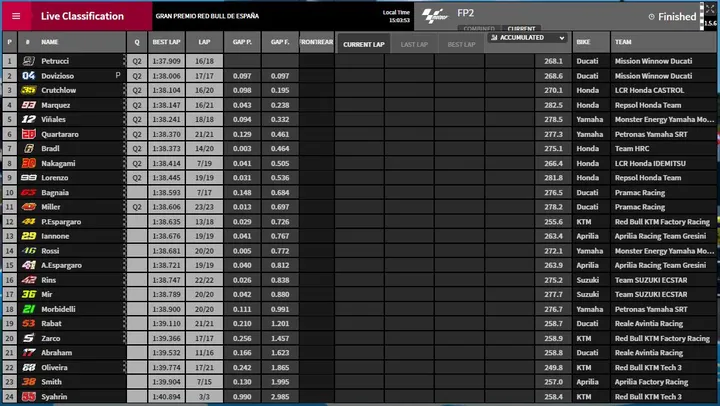Click LCR Honda CASTROL team name
The height and width of the screenshot is (406, 720).
(649, 90)
